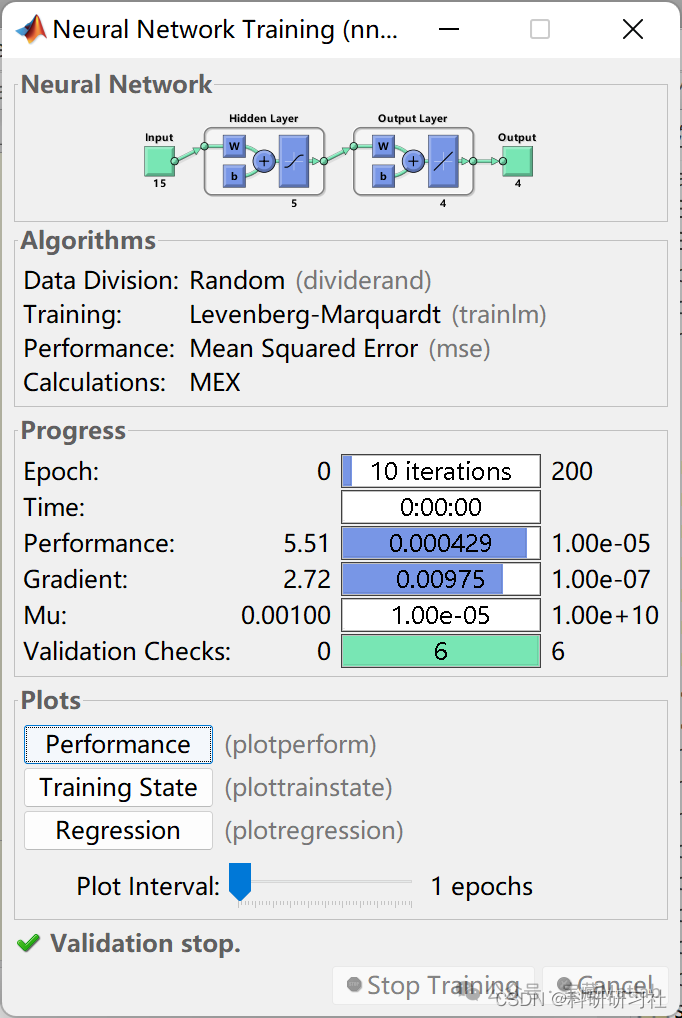Click the Random data division text
682x1018 pixels.
click(x=237, y=280)
